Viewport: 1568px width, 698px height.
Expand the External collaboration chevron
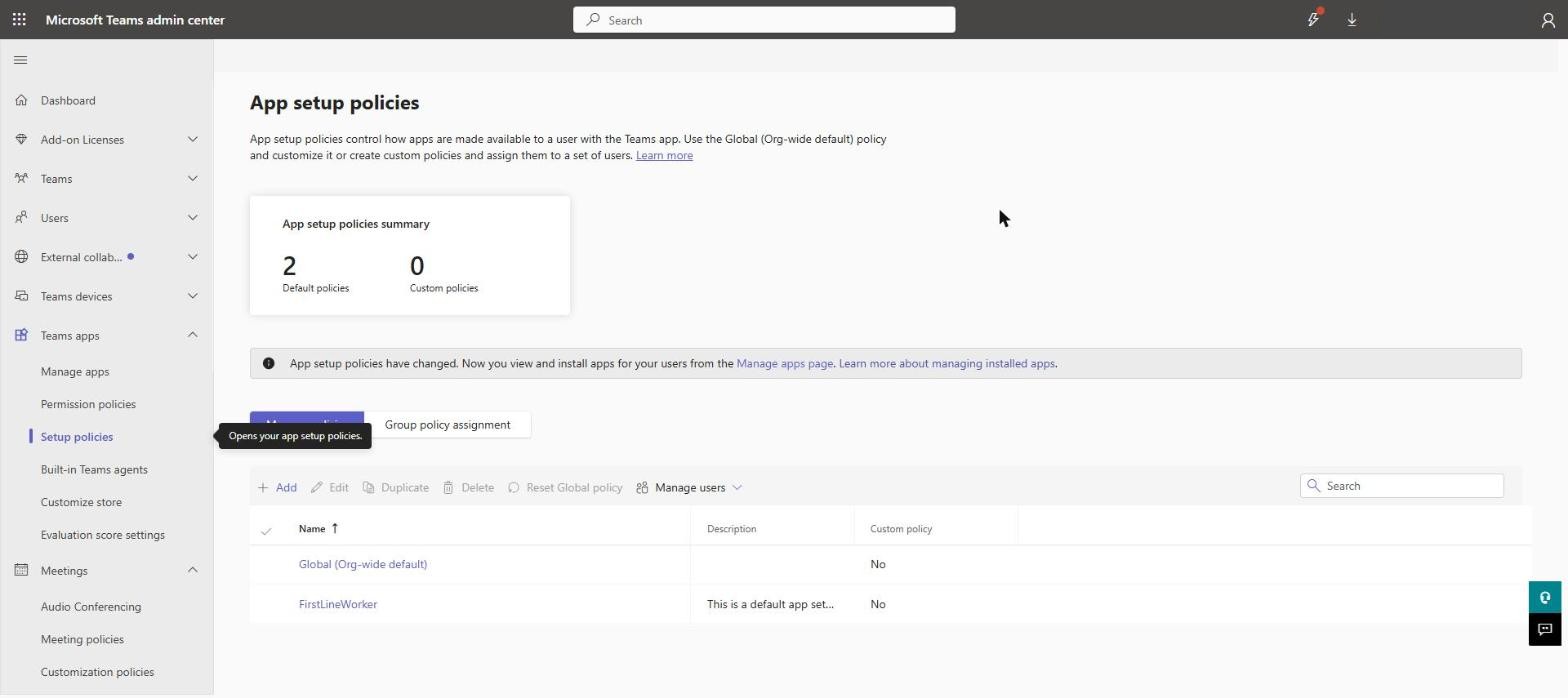193,257
